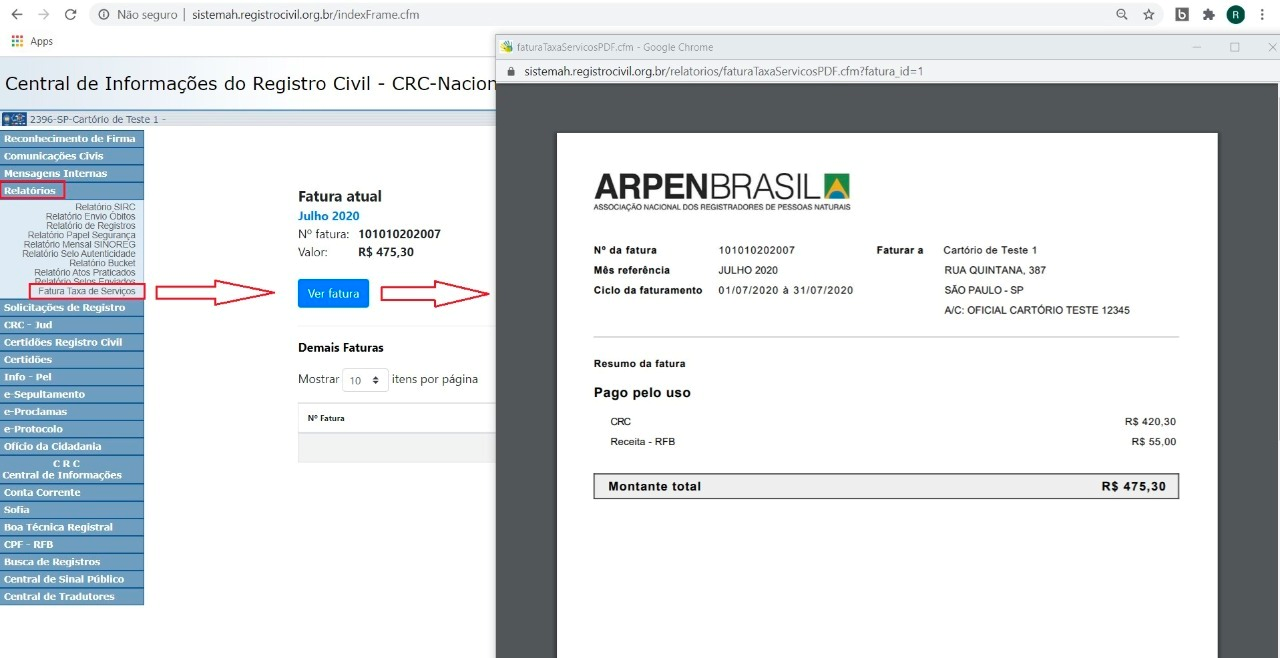Open CRC - Jud menu item
Screen dimensions: 1280x658
[72, 325]
